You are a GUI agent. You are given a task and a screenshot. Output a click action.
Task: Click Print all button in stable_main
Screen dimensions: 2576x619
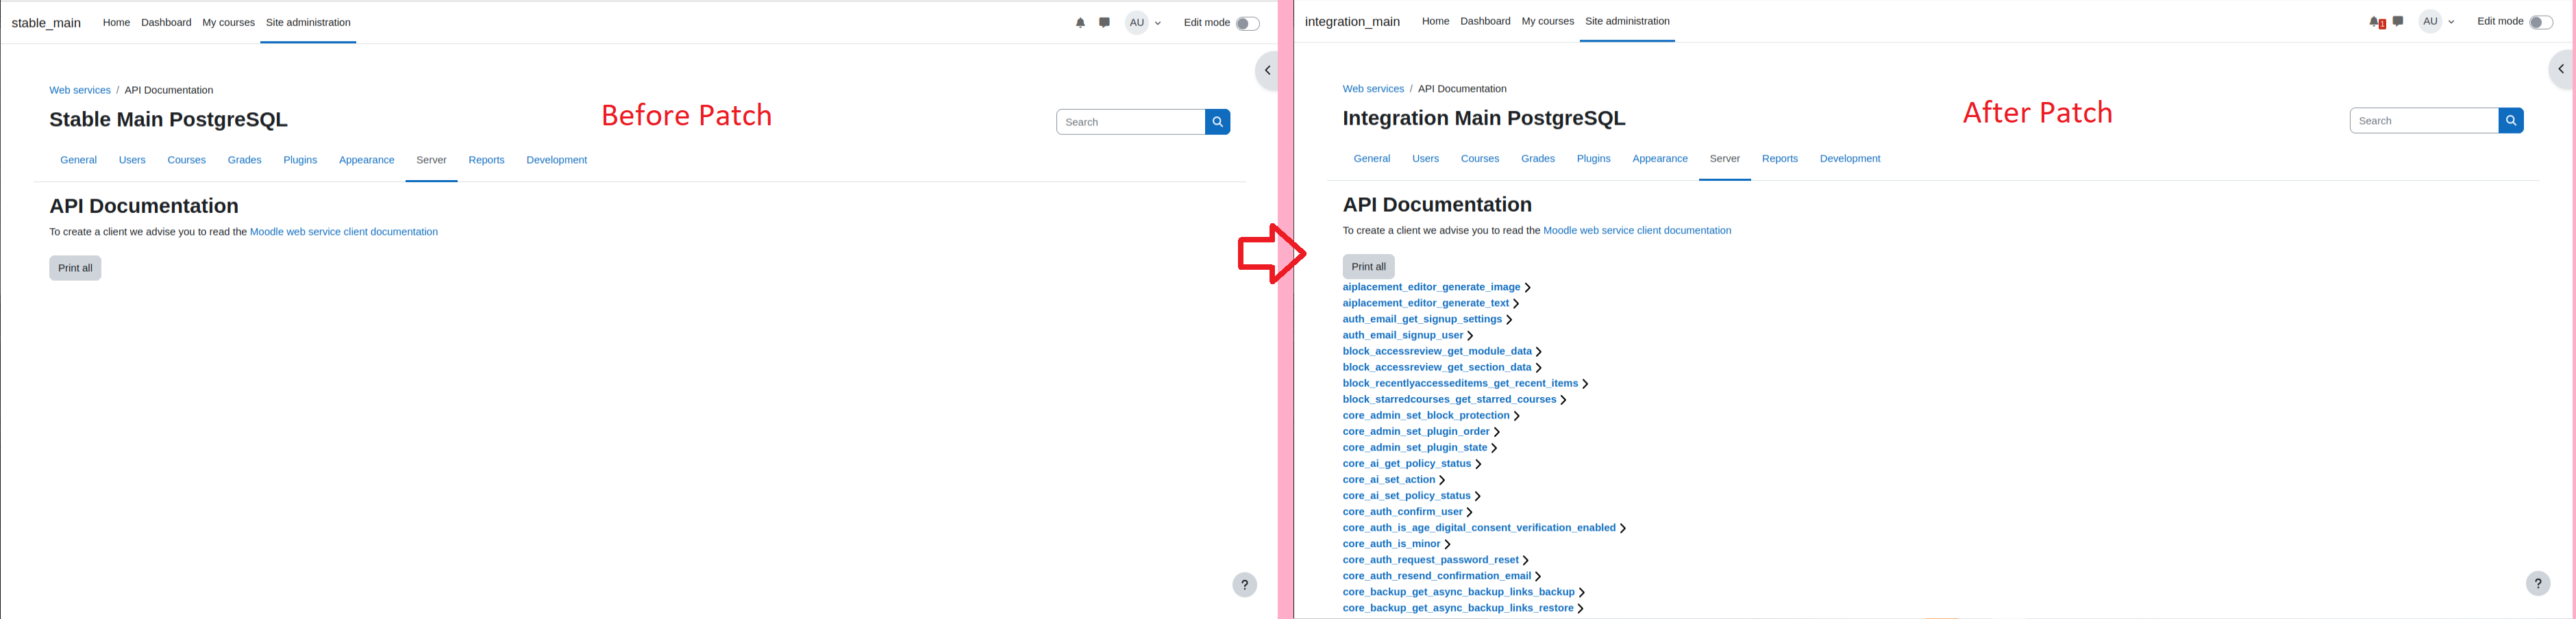(75, 268)
